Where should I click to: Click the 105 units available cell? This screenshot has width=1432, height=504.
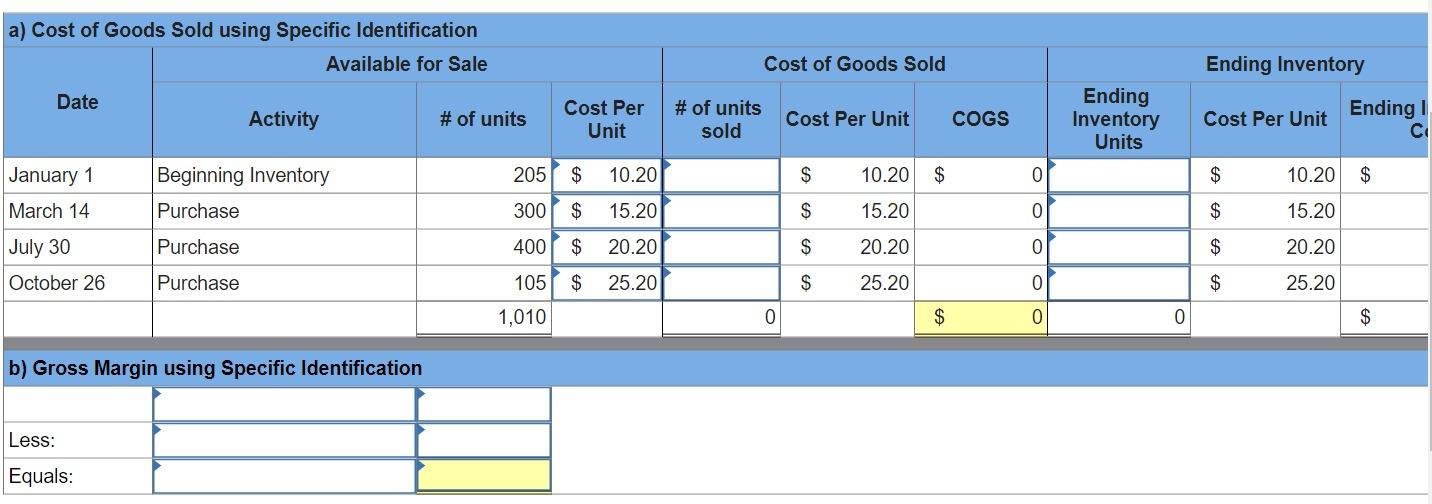pos(484,283)
